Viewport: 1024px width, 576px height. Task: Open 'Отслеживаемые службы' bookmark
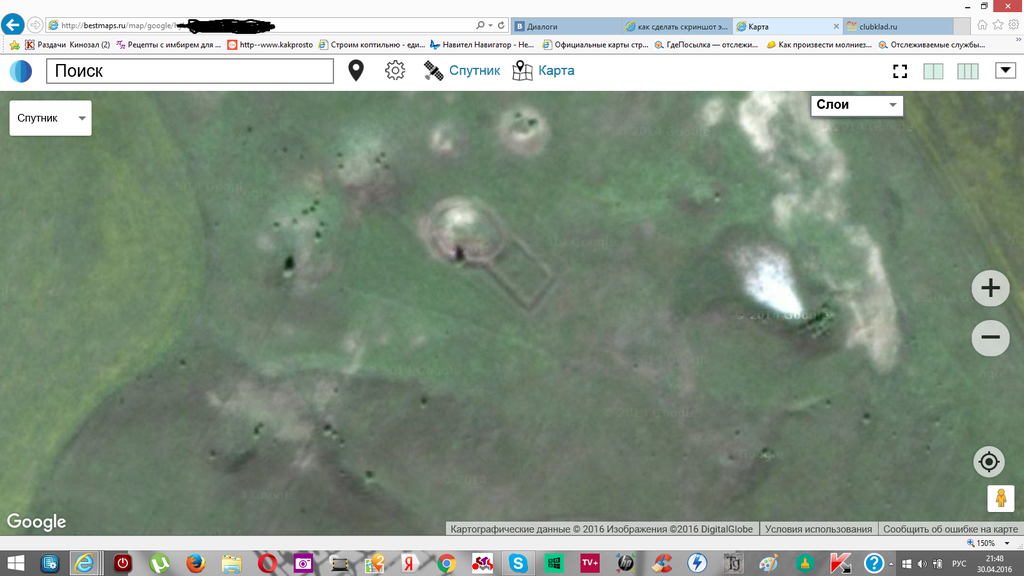pyautogui.click(x=932, y=45)
